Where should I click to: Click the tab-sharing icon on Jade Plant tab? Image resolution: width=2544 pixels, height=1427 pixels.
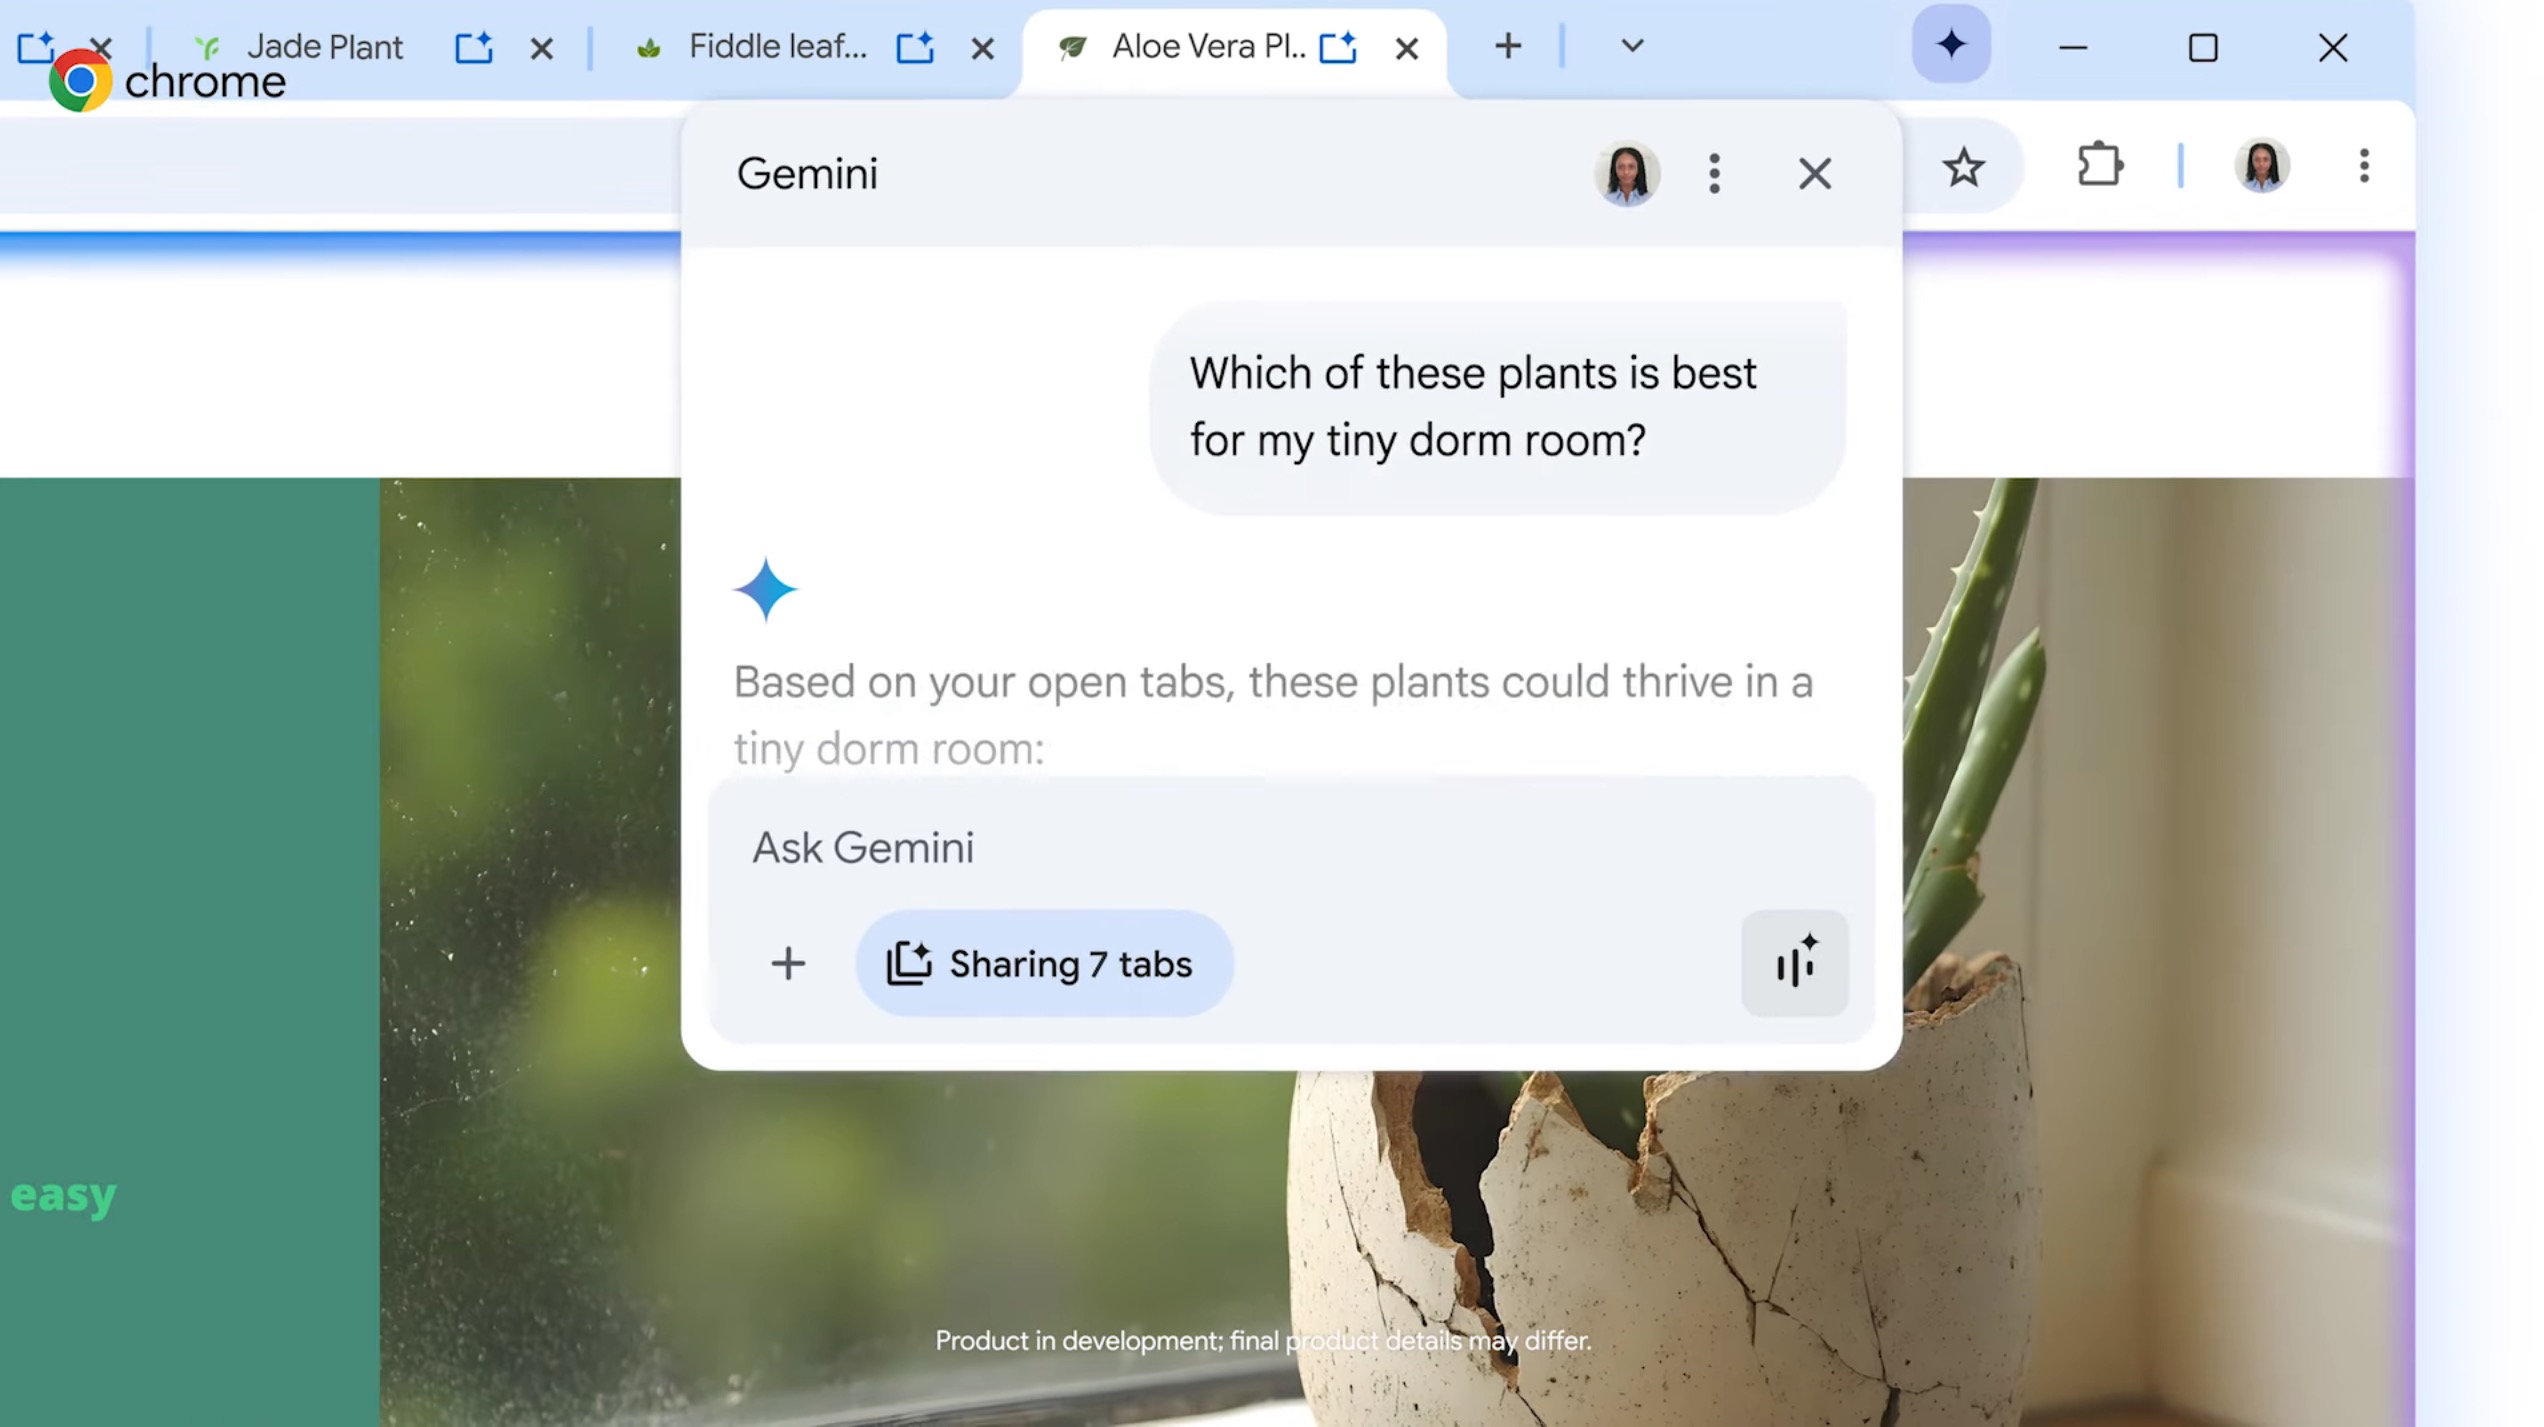tap(473, 47)
